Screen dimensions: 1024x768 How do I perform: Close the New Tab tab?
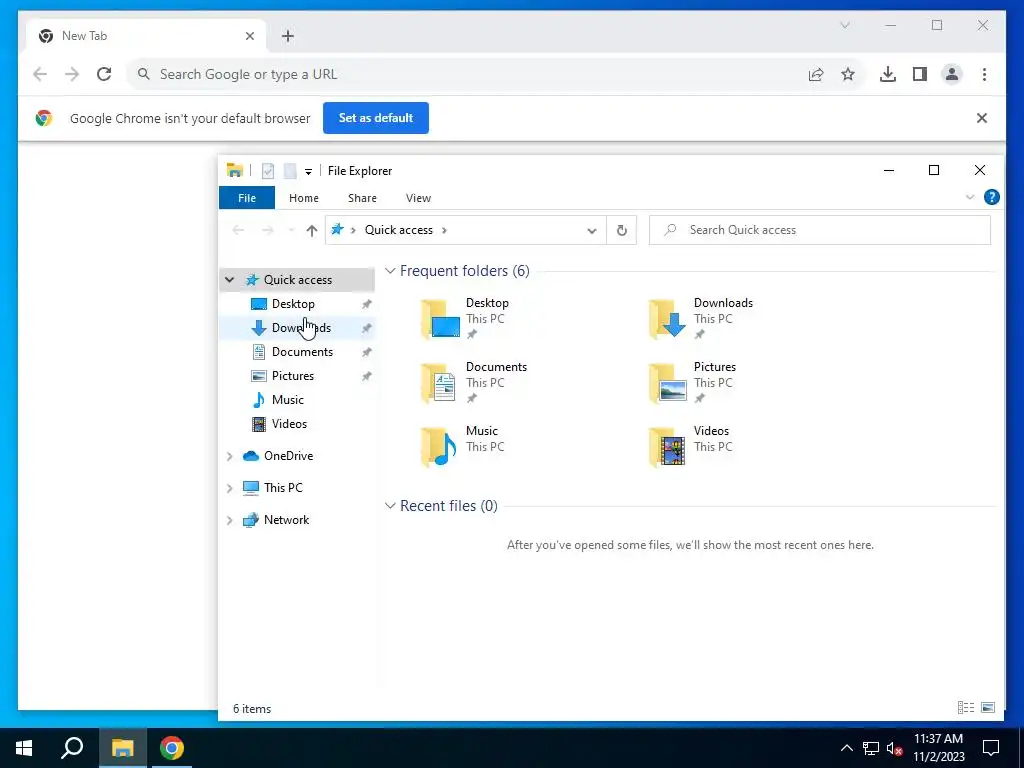pyautogui.click(x=249, y=36)
